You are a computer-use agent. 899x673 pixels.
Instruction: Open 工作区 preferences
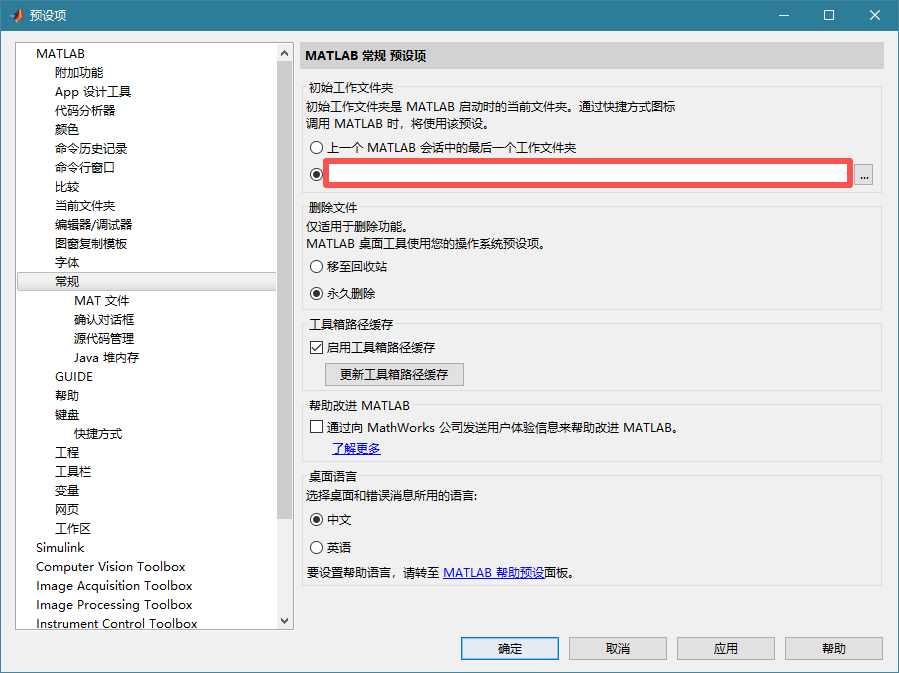pos(73,529)
